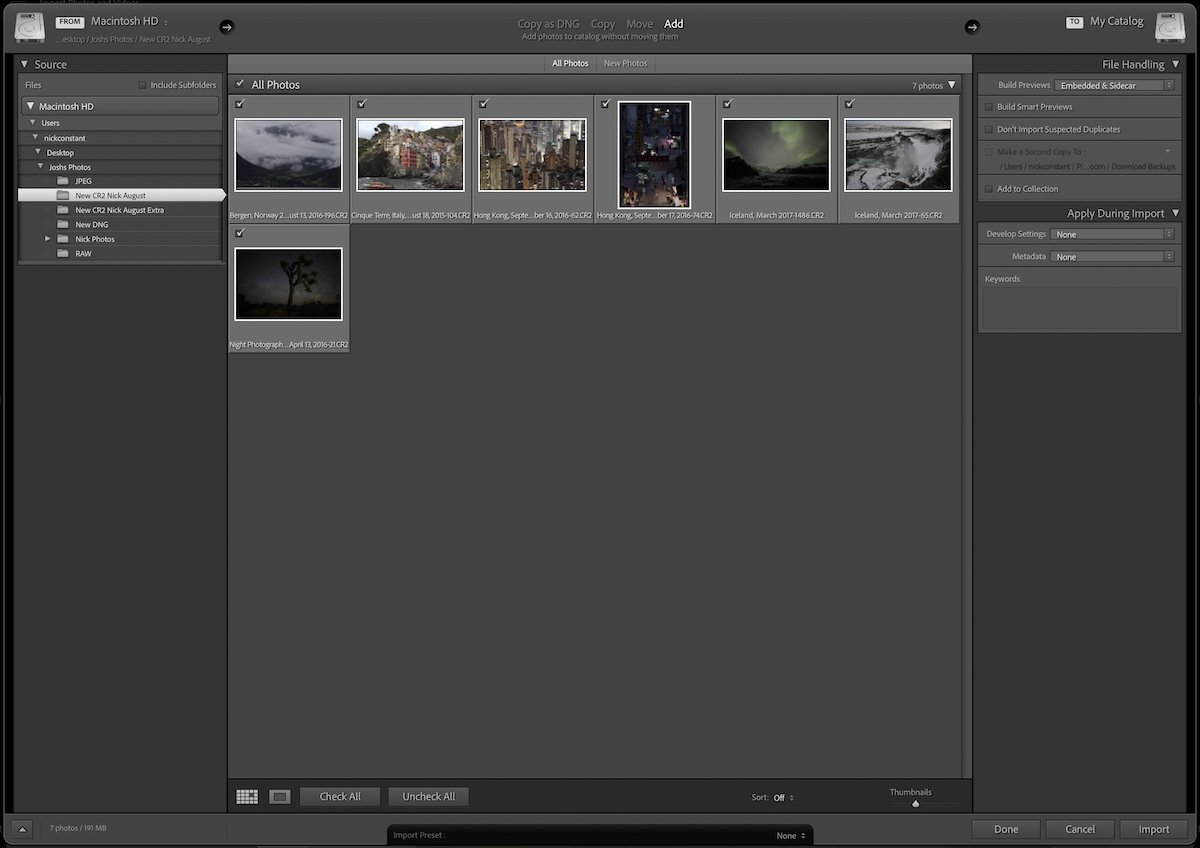The height and width of the screenshot is (848, 1200).
Task: Enable Build Smart Previews
Action: (990, 107)
